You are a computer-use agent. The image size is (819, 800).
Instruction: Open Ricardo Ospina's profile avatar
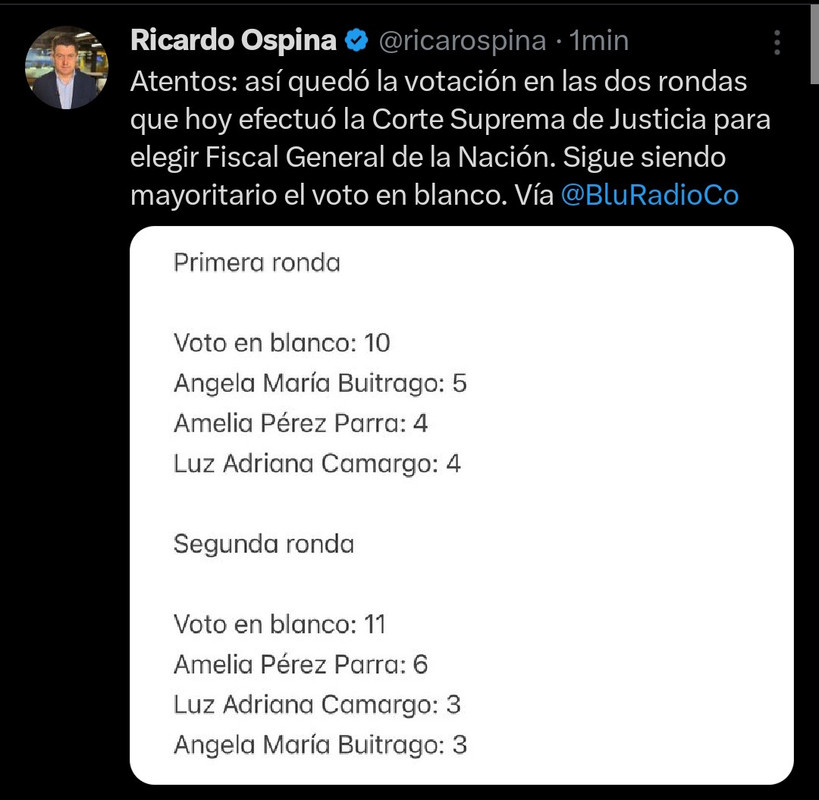click(66, 68)
